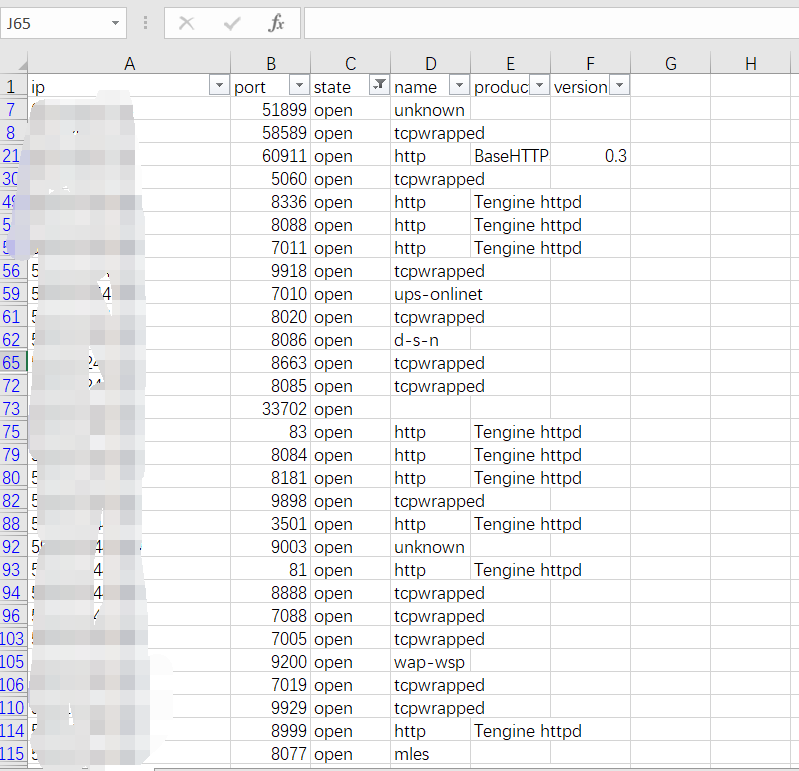Select row 8 header
This screenshot has width=799, height=771.
coord(13,132)
